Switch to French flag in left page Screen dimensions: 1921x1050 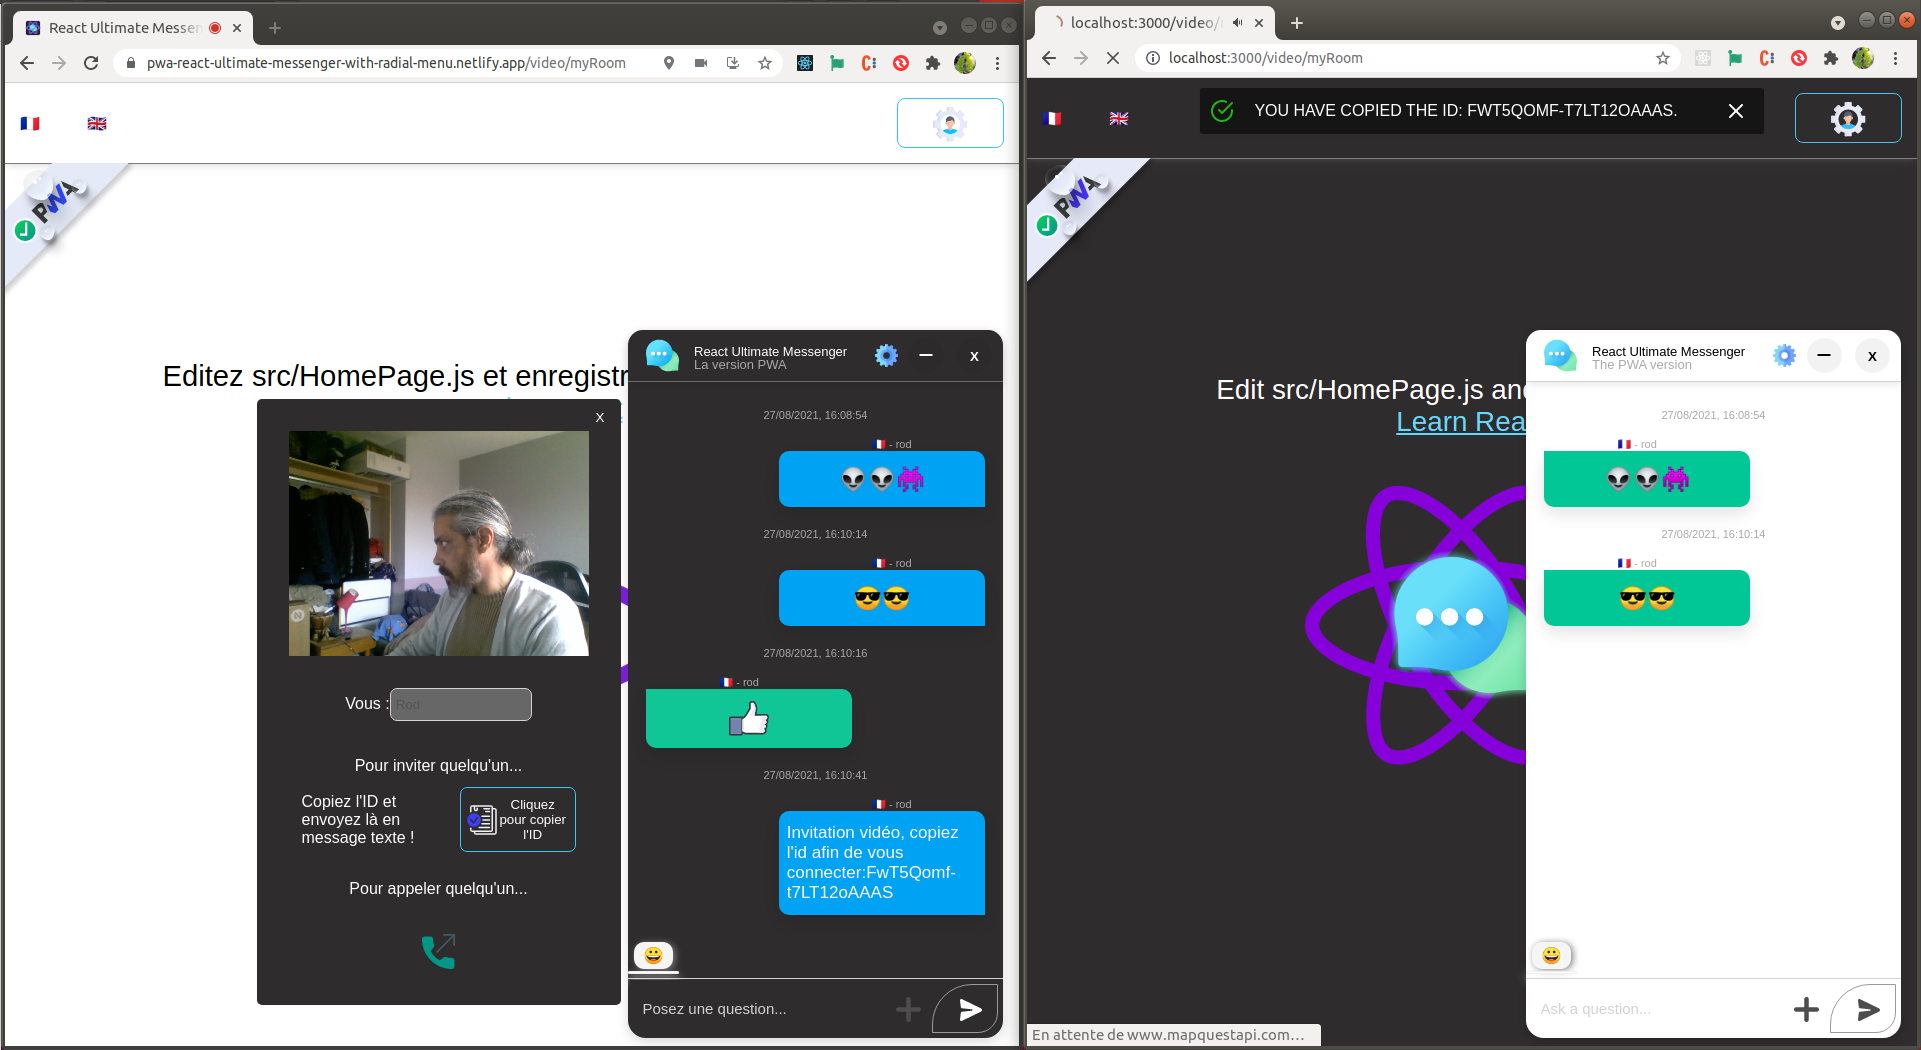30,123
